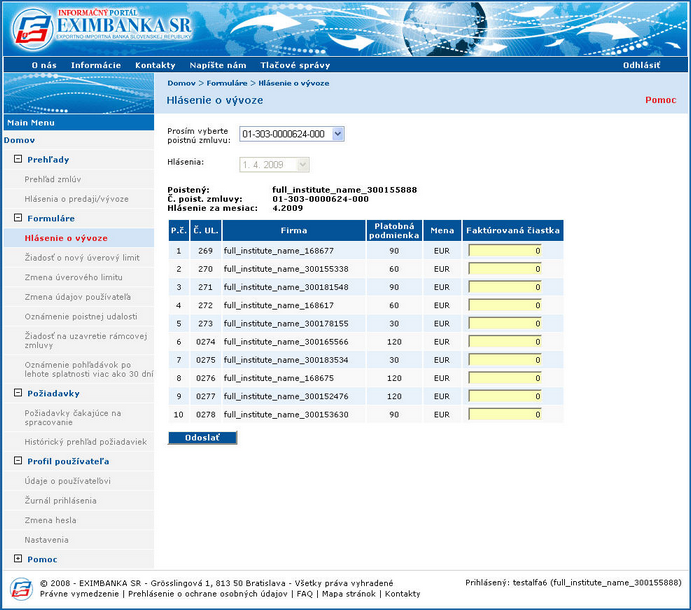Open Prehlásenie o ochrane osobných údajov
Viewport: 691px width, 610px height.
point(208,594)
